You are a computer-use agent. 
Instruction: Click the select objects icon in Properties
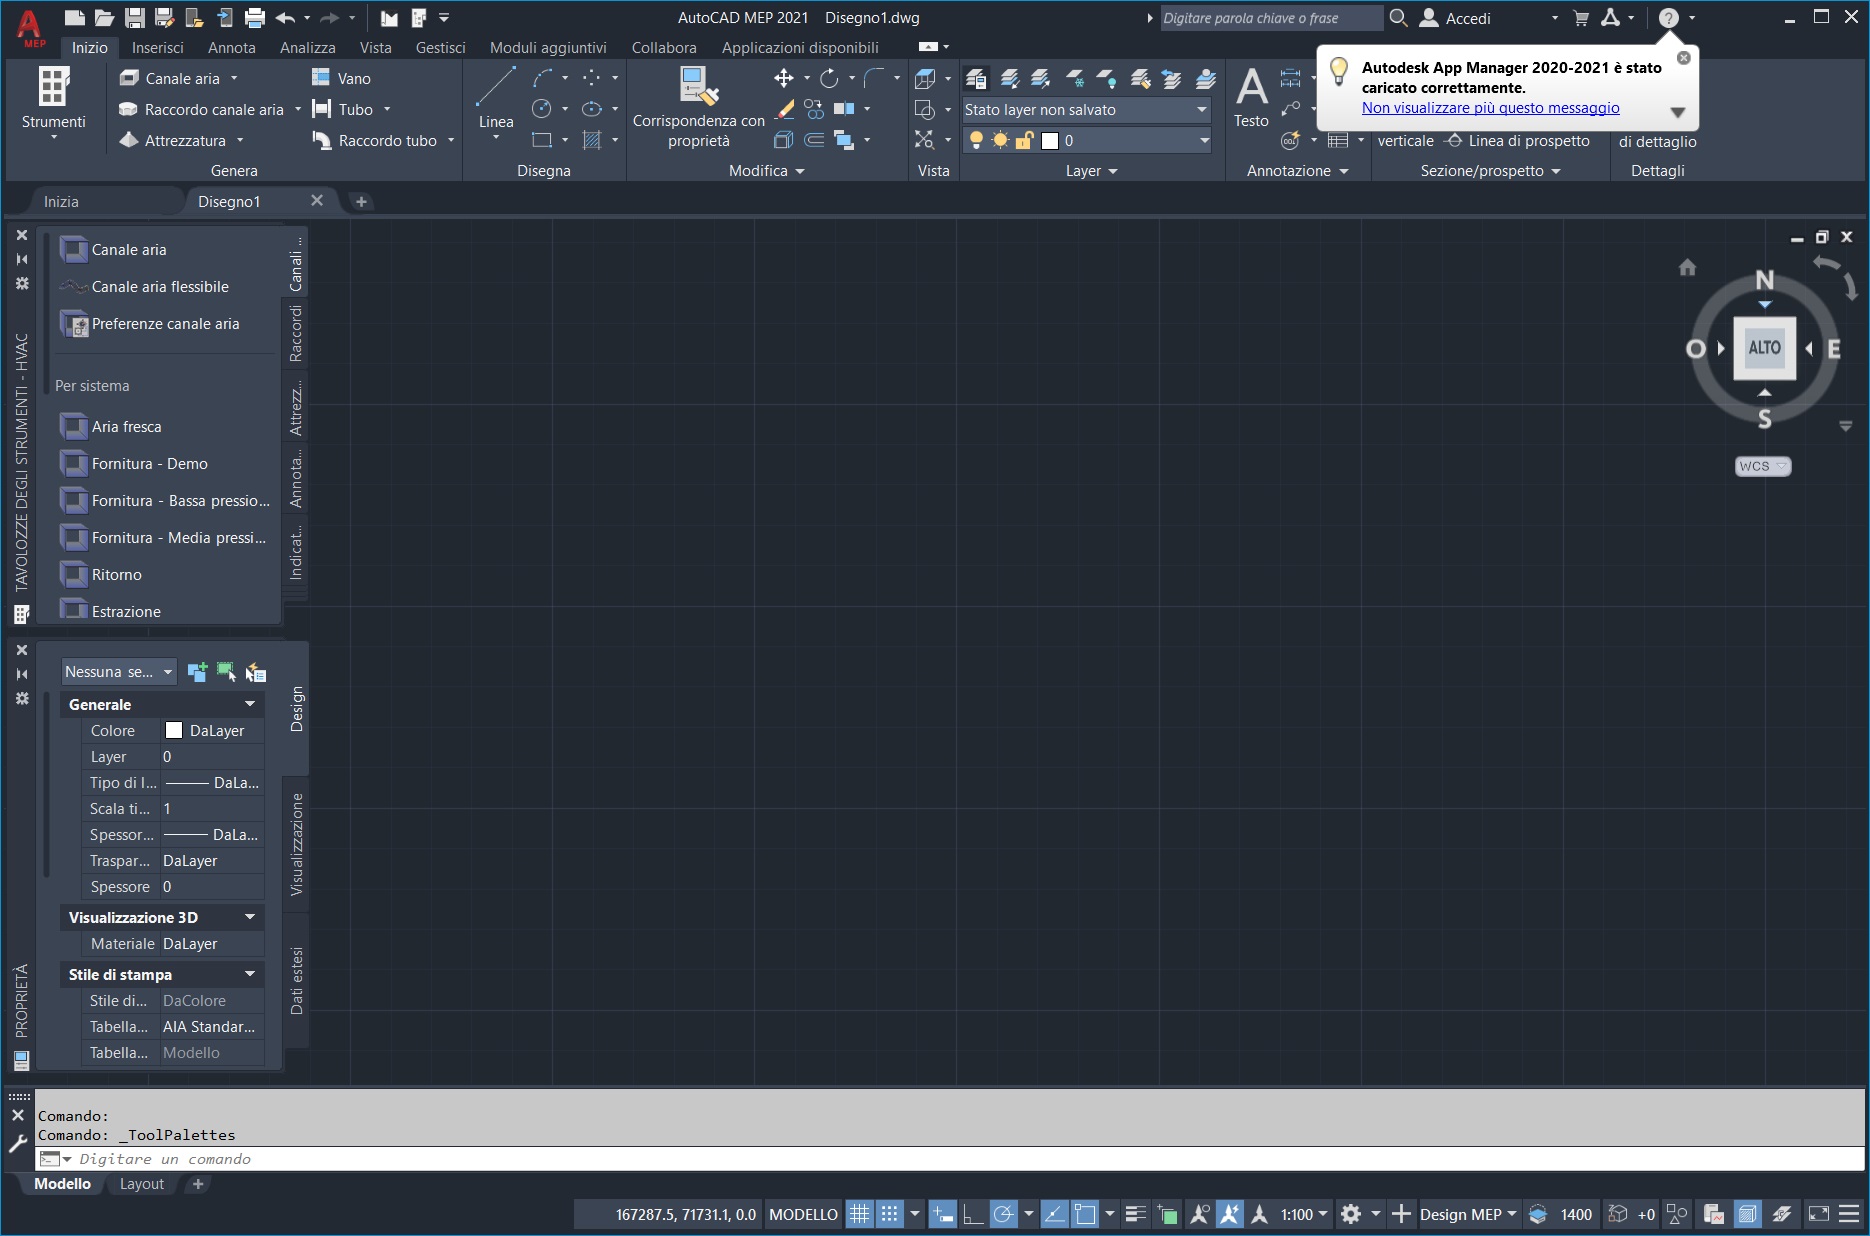pyautogui.click(x=227, y=672)
